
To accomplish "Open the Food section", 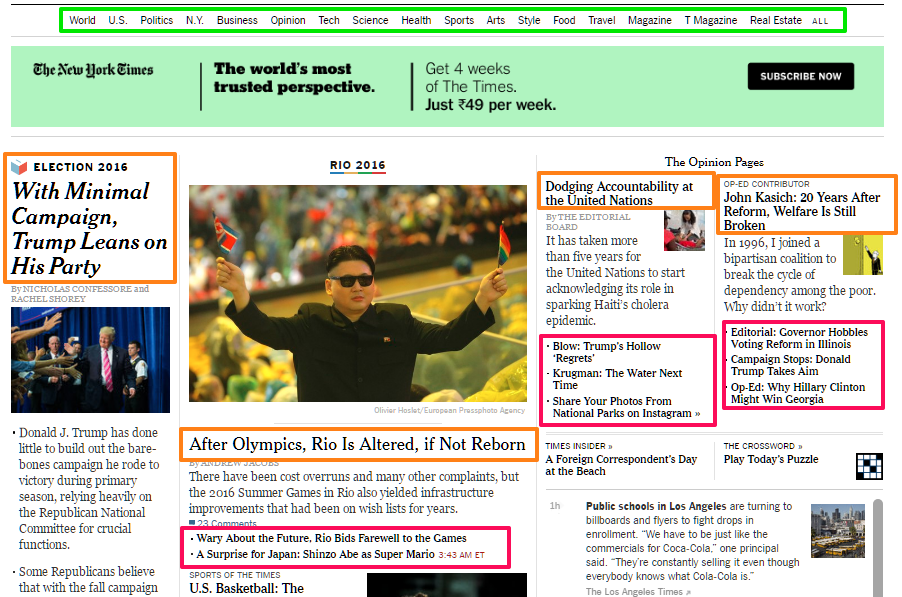I will [x=564, y=20].
